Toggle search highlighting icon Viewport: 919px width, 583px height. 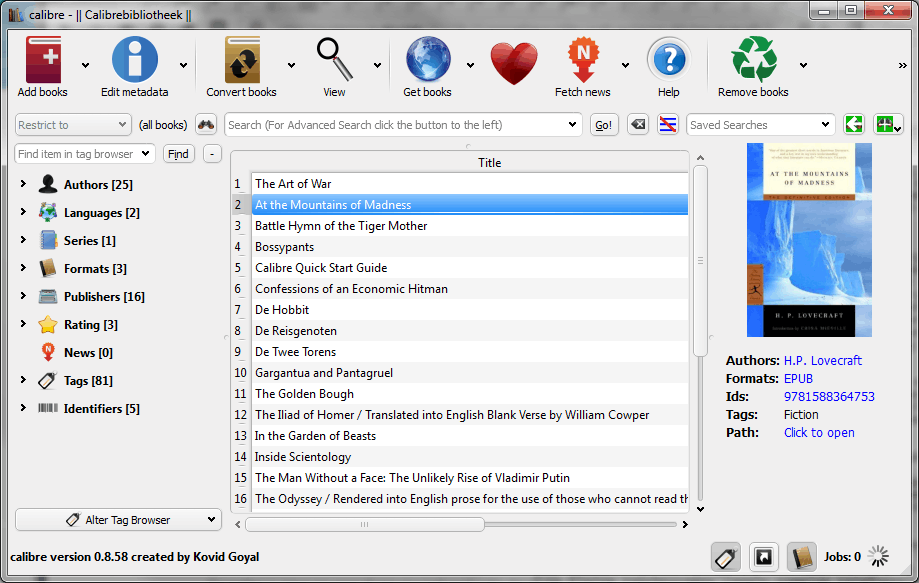click(668, 125)
